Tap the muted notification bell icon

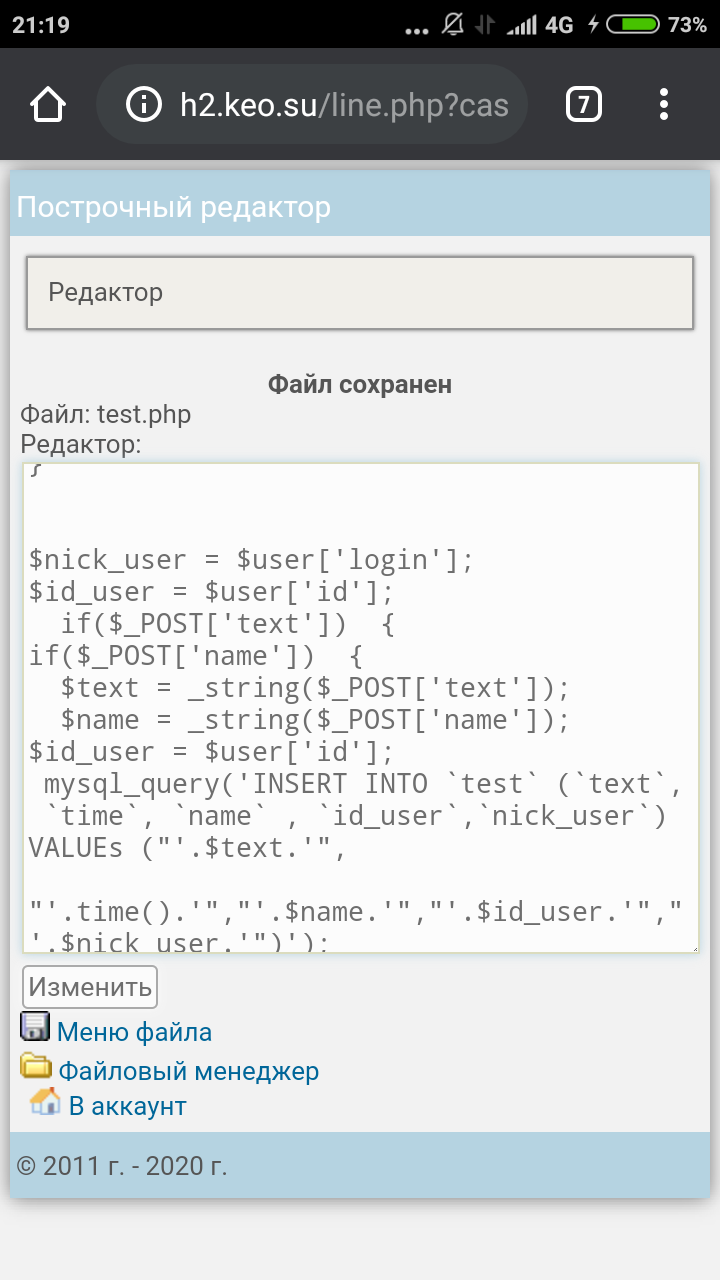point(453,25)
